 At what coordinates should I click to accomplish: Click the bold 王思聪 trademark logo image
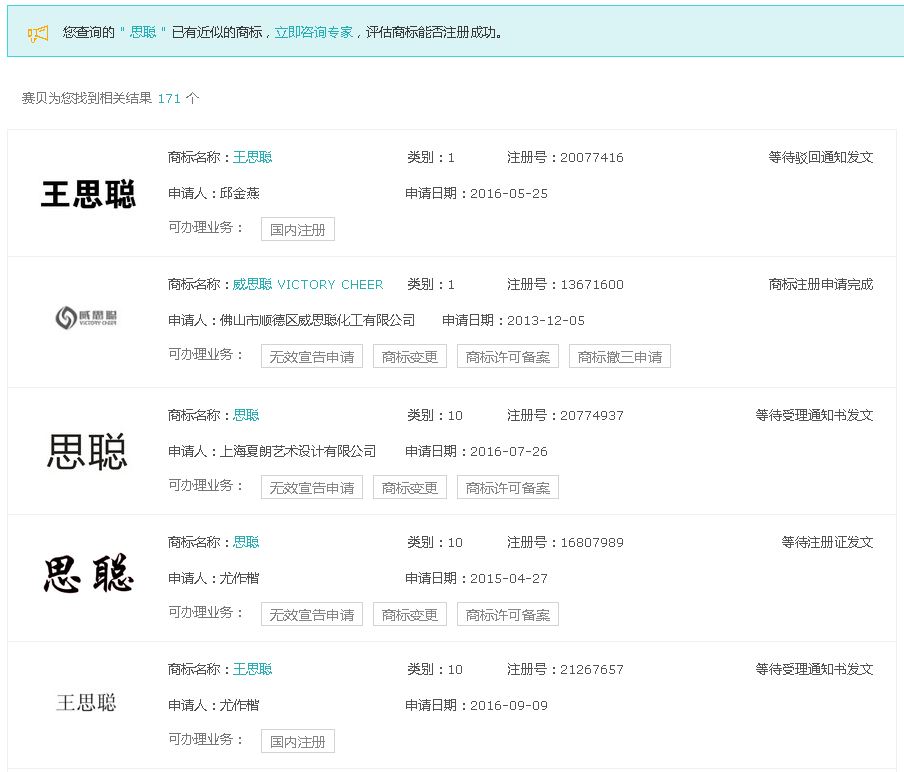click(88, 194)
